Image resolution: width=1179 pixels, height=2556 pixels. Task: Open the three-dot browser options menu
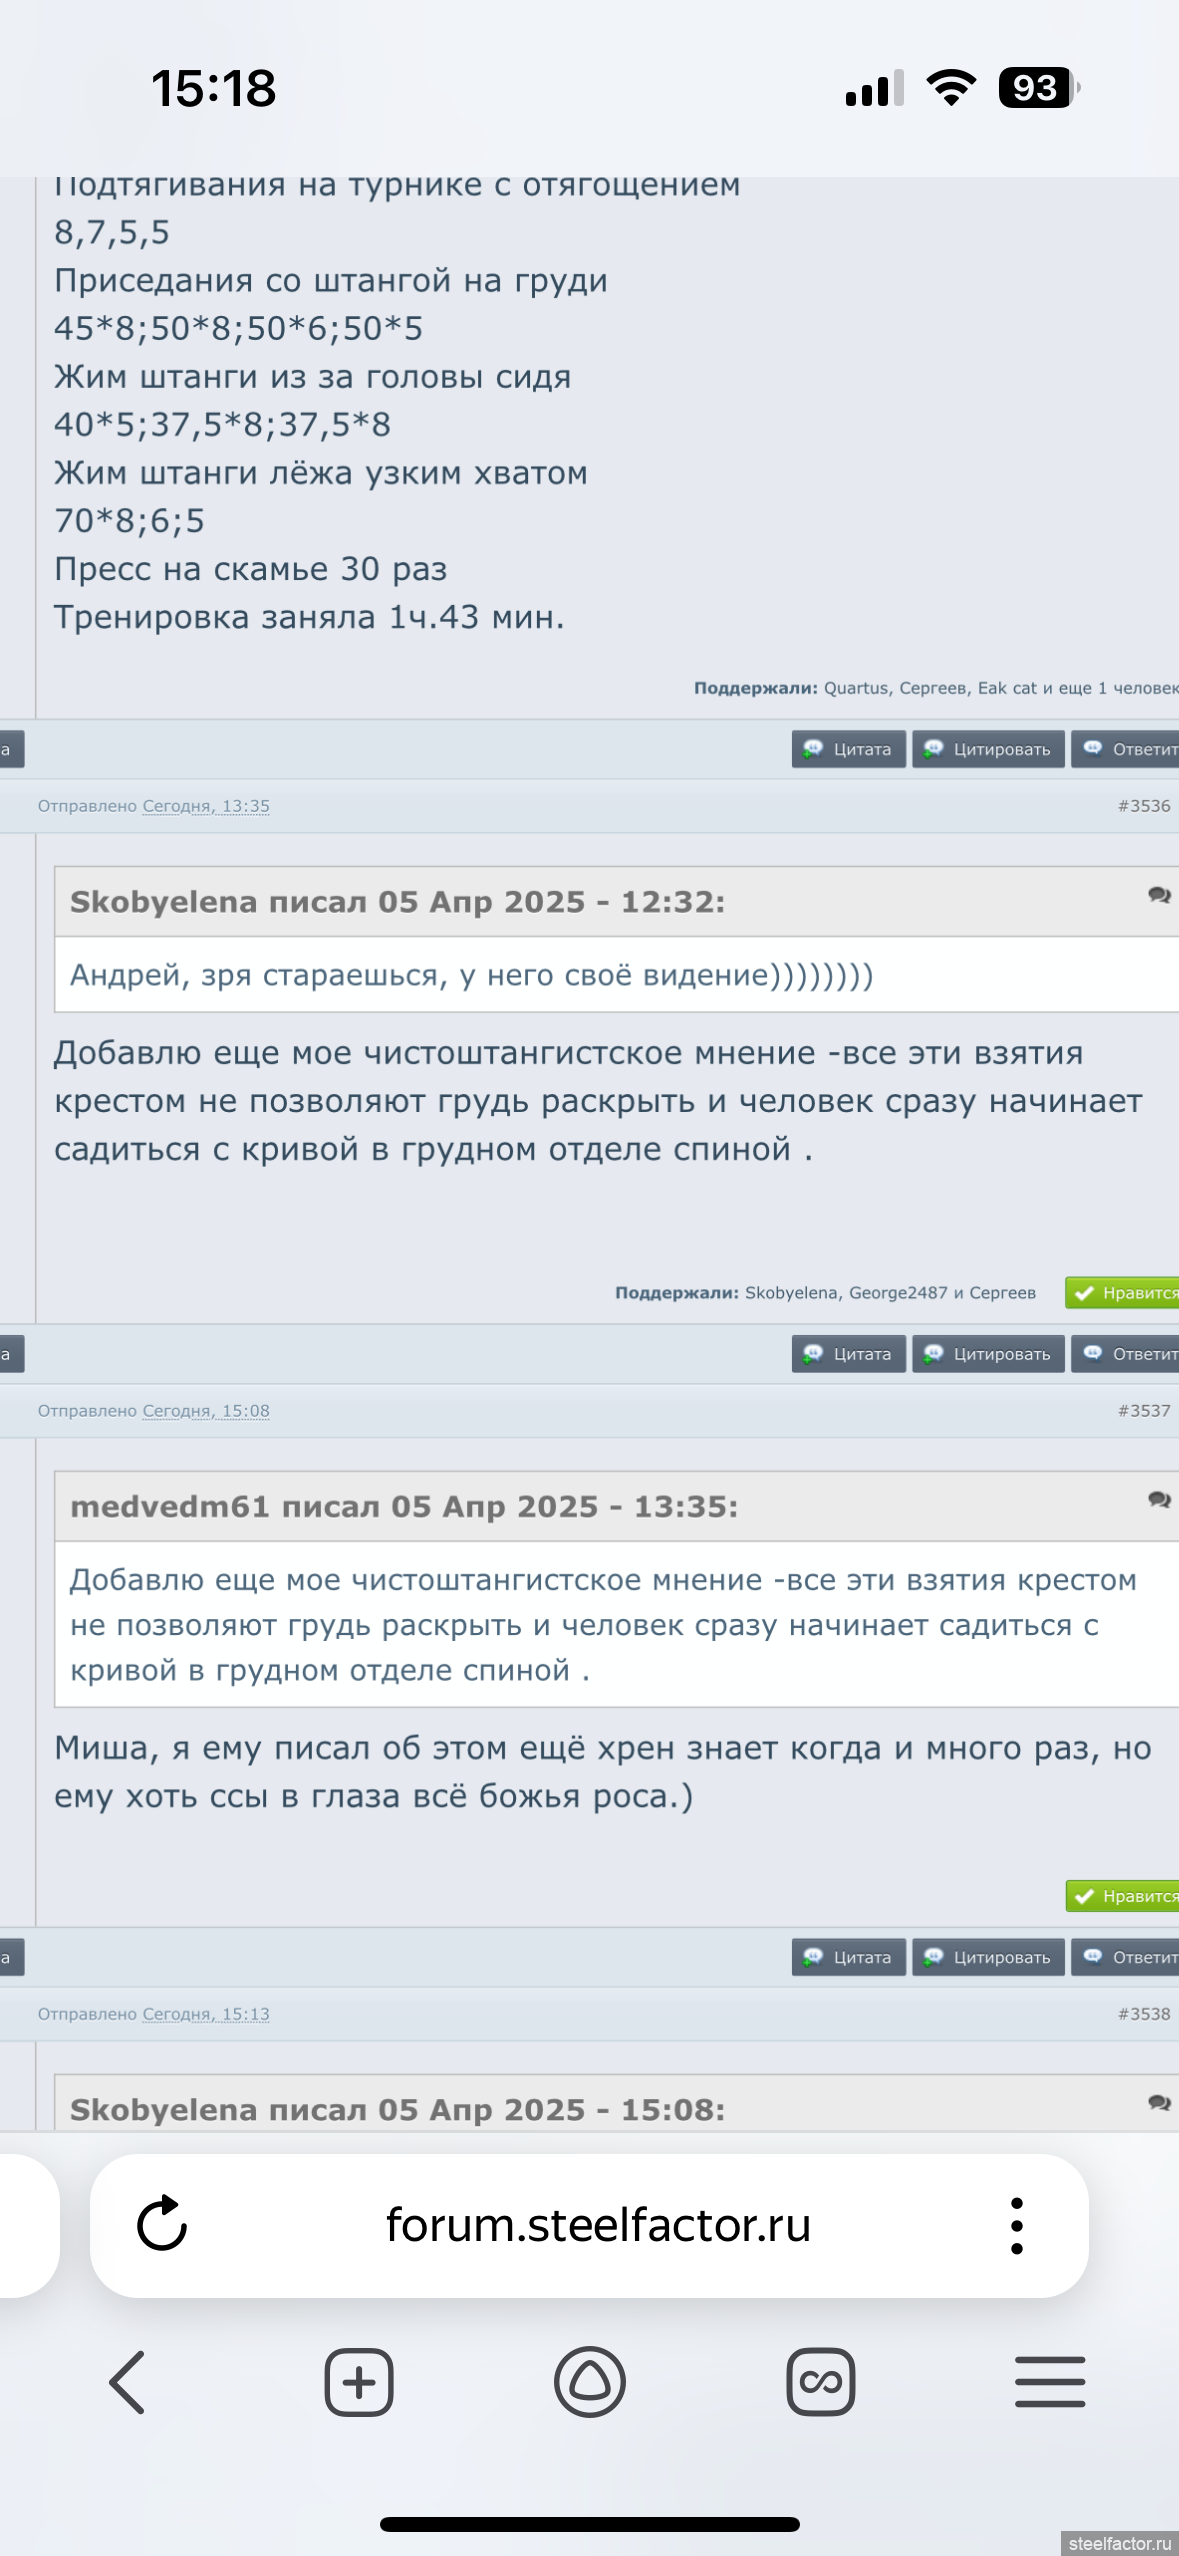click(1016, 2225)
